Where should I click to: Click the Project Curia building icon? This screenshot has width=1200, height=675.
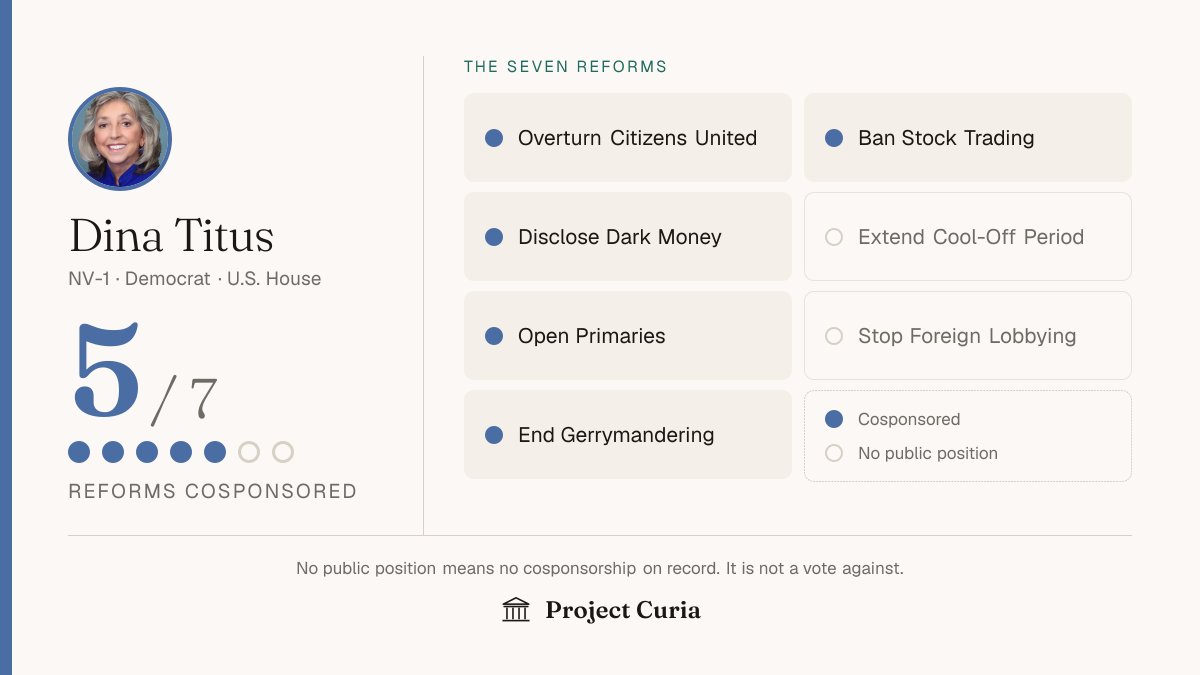(x=516, y=610)
